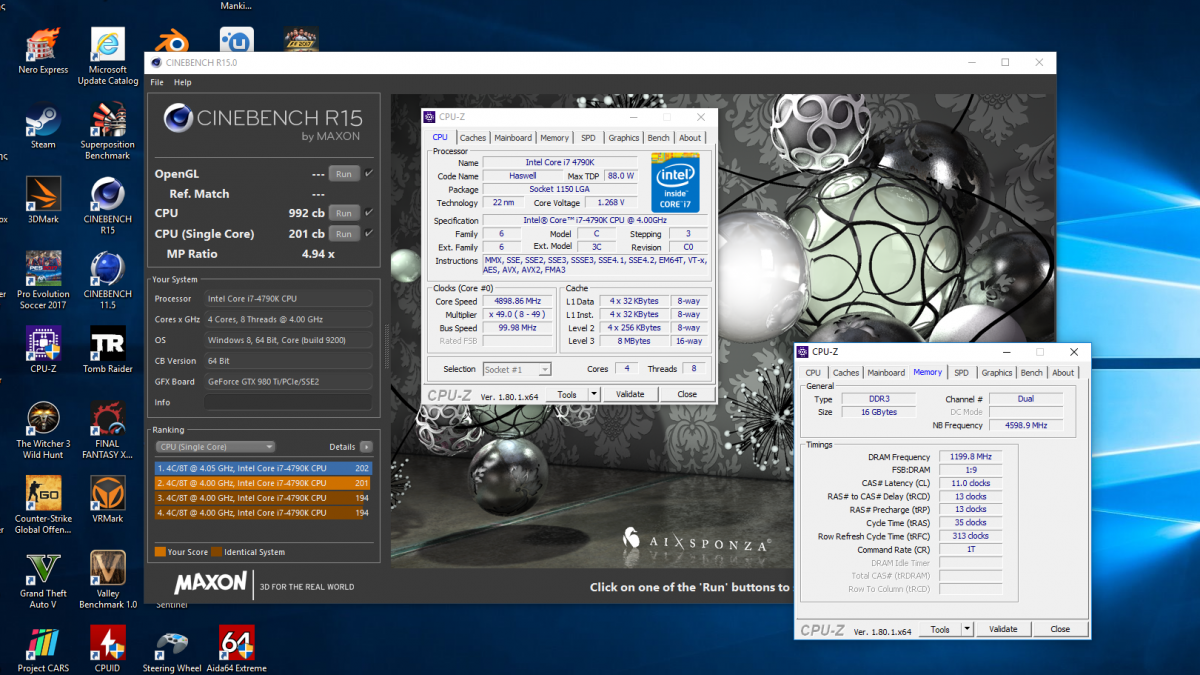
Task: Select the CPUID desktop icon
Action: [x=107, y=650]
